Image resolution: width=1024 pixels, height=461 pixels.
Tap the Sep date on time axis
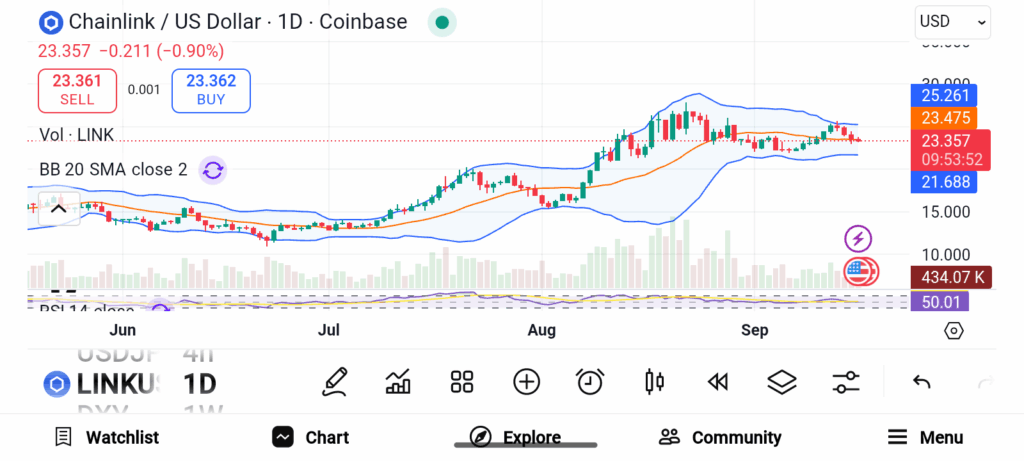(755, 330)
